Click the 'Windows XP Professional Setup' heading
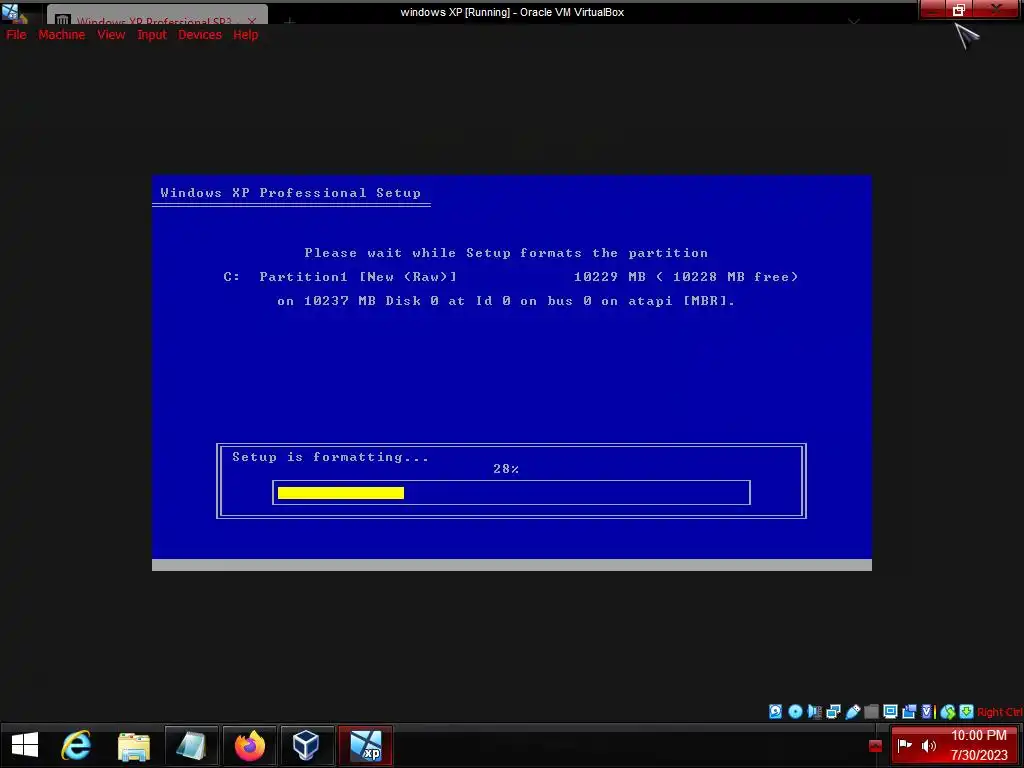1024x768 pixels. tap(291, 193)
